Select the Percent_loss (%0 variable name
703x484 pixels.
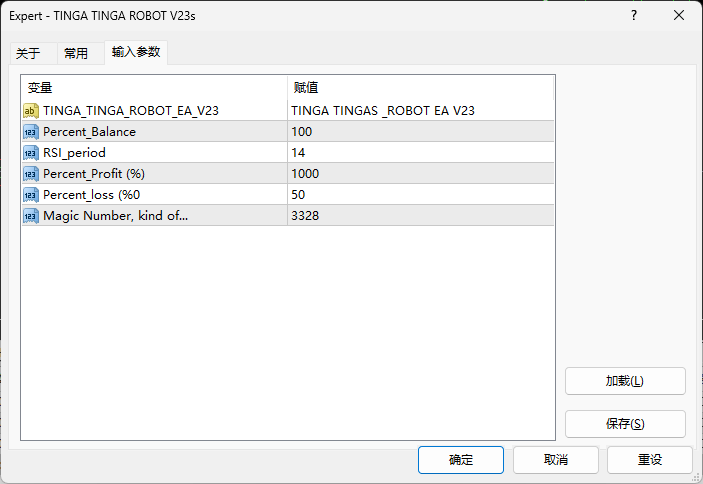pos(91,195)
